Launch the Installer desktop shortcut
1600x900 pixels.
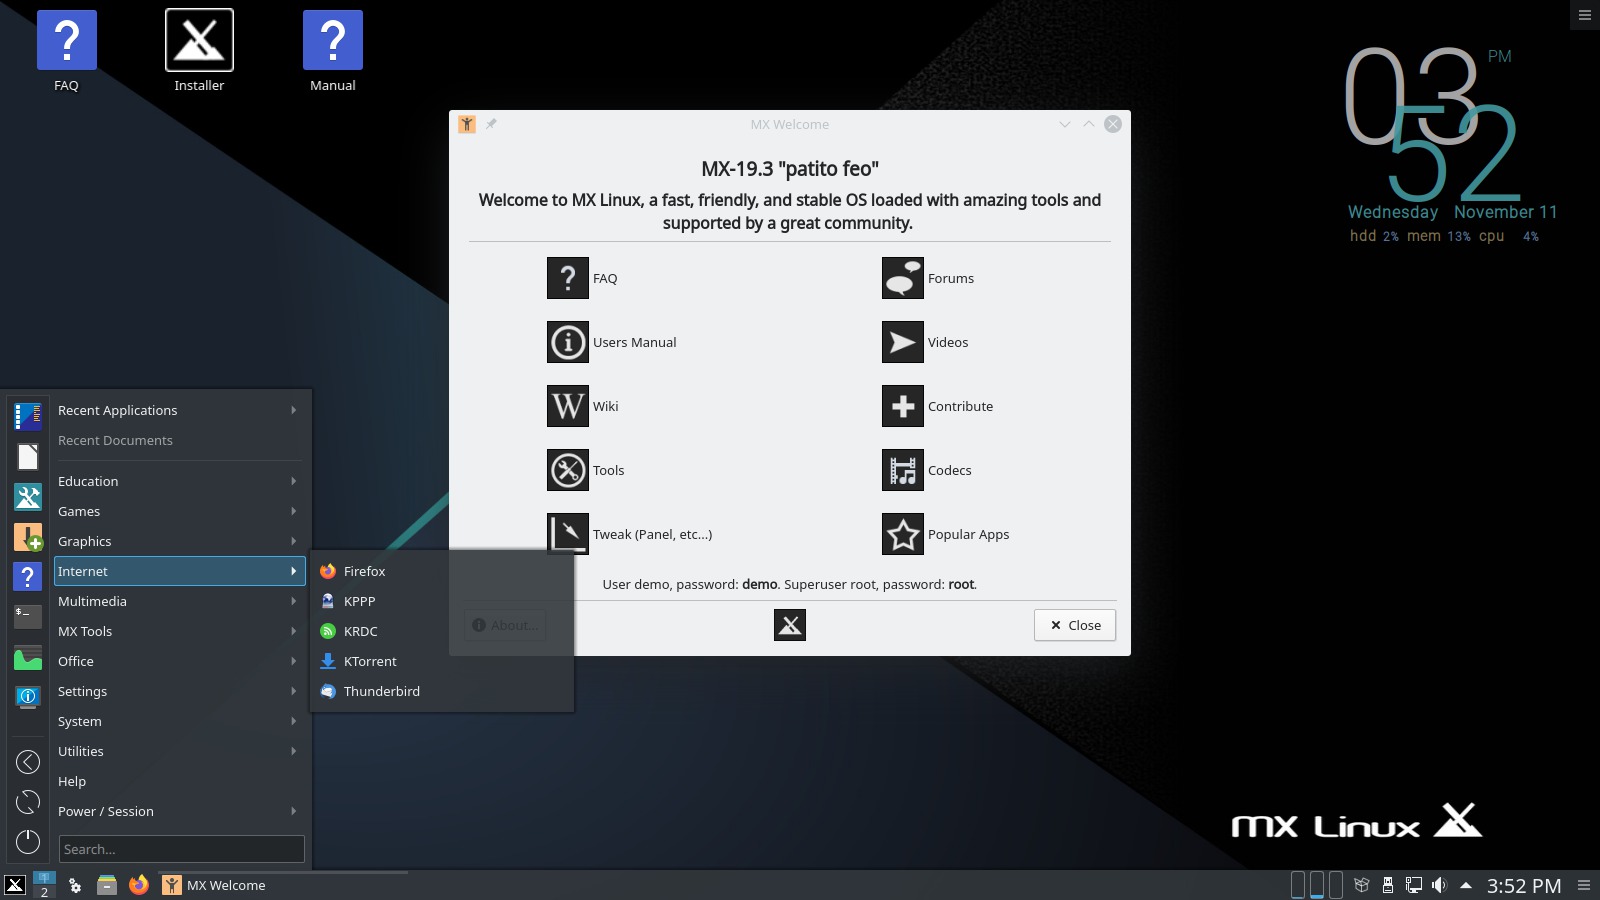(199, 51)
